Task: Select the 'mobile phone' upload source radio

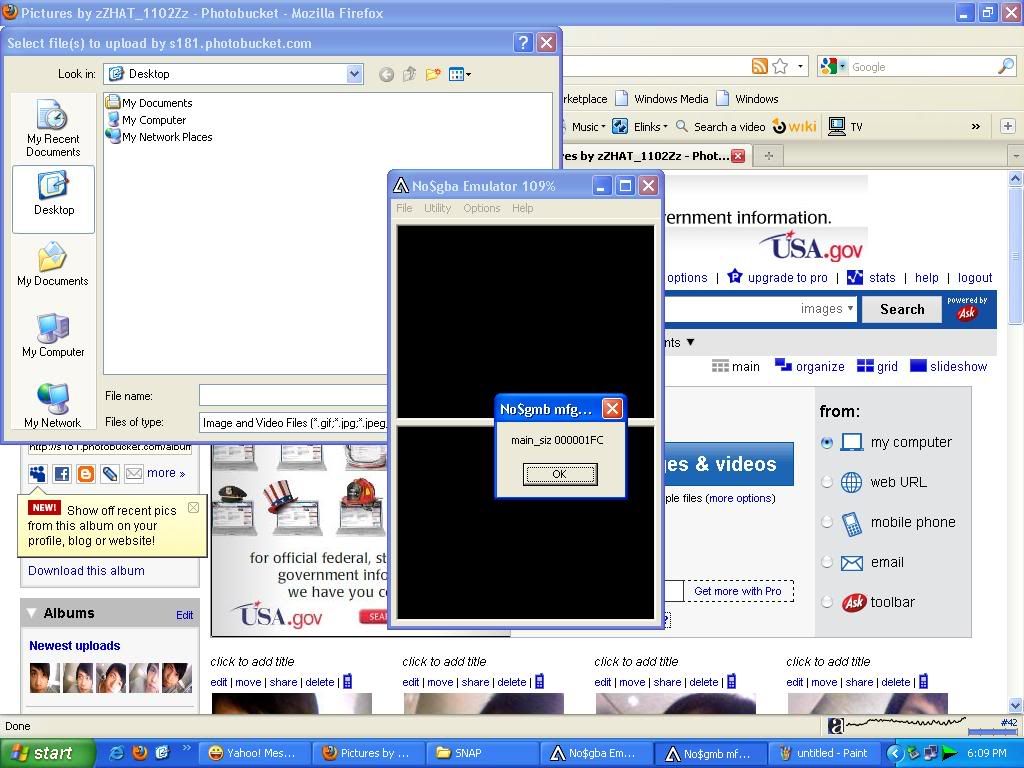Action: click(x=827, y=522)
